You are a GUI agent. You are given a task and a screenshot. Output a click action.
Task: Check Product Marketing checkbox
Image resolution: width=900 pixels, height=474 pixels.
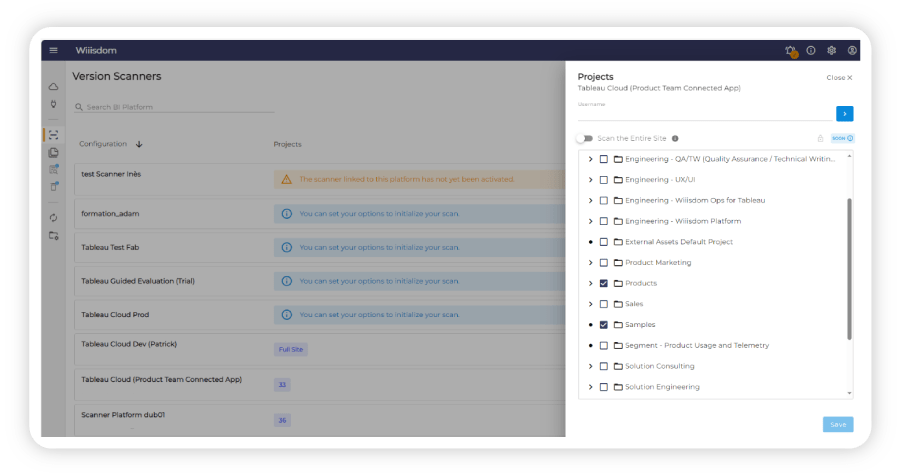click(x=604, y=263)
